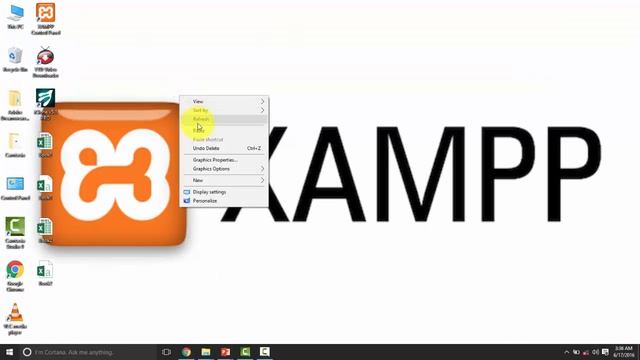Show hidden system tray icons
This screenshot has height=360, width=640.
coord(567,352)
